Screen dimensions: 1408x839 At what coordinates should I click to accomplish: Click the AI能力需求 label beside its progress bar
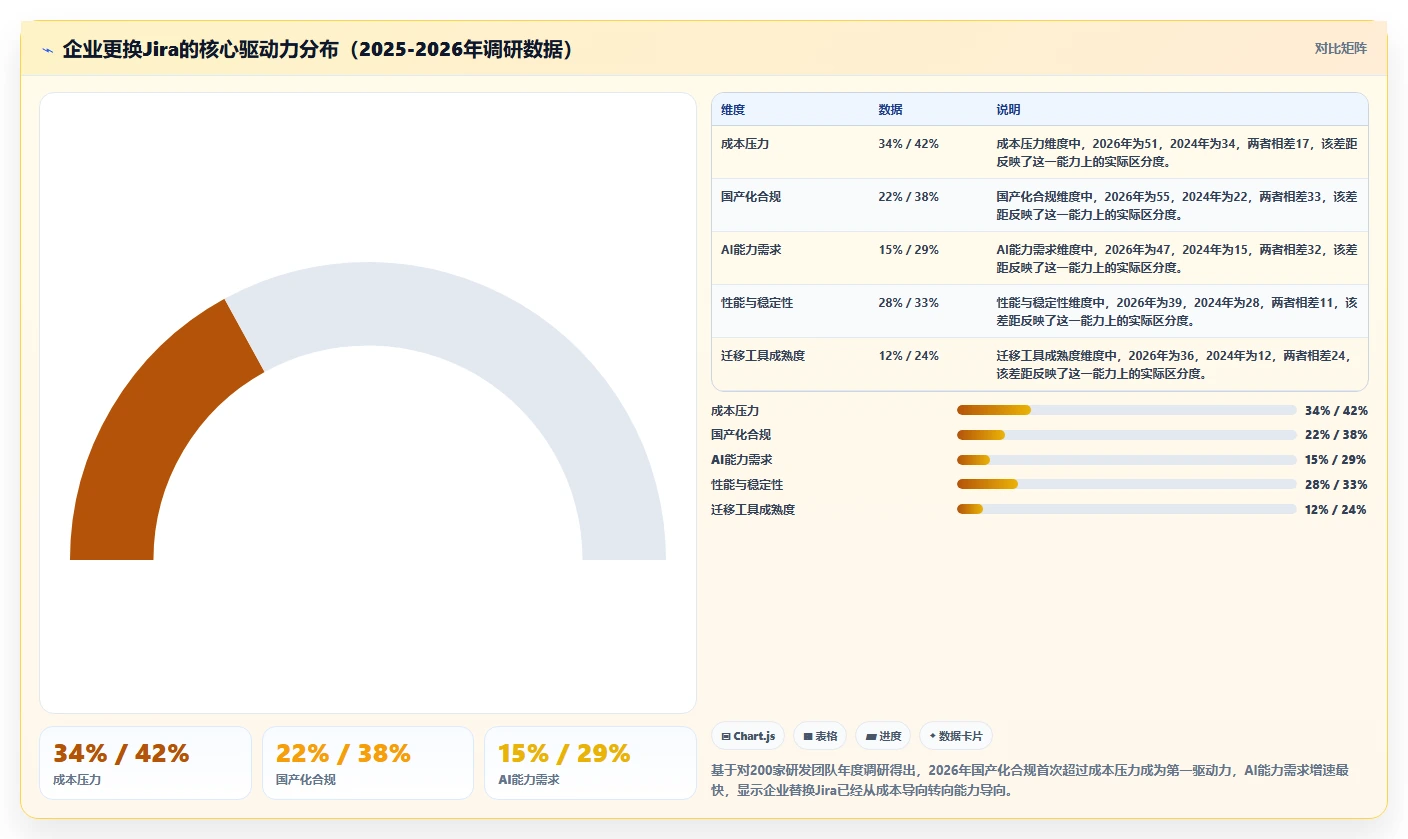[741, 460]
